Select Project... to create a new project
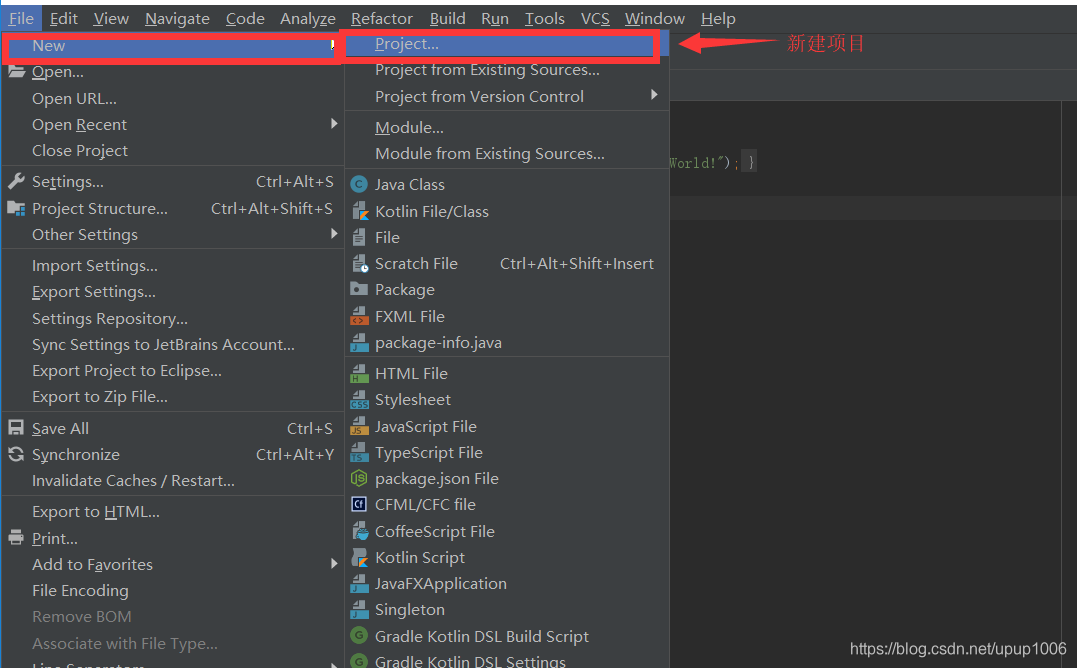1077x668 pixels. pyautogui.click(x=405, y=43)
